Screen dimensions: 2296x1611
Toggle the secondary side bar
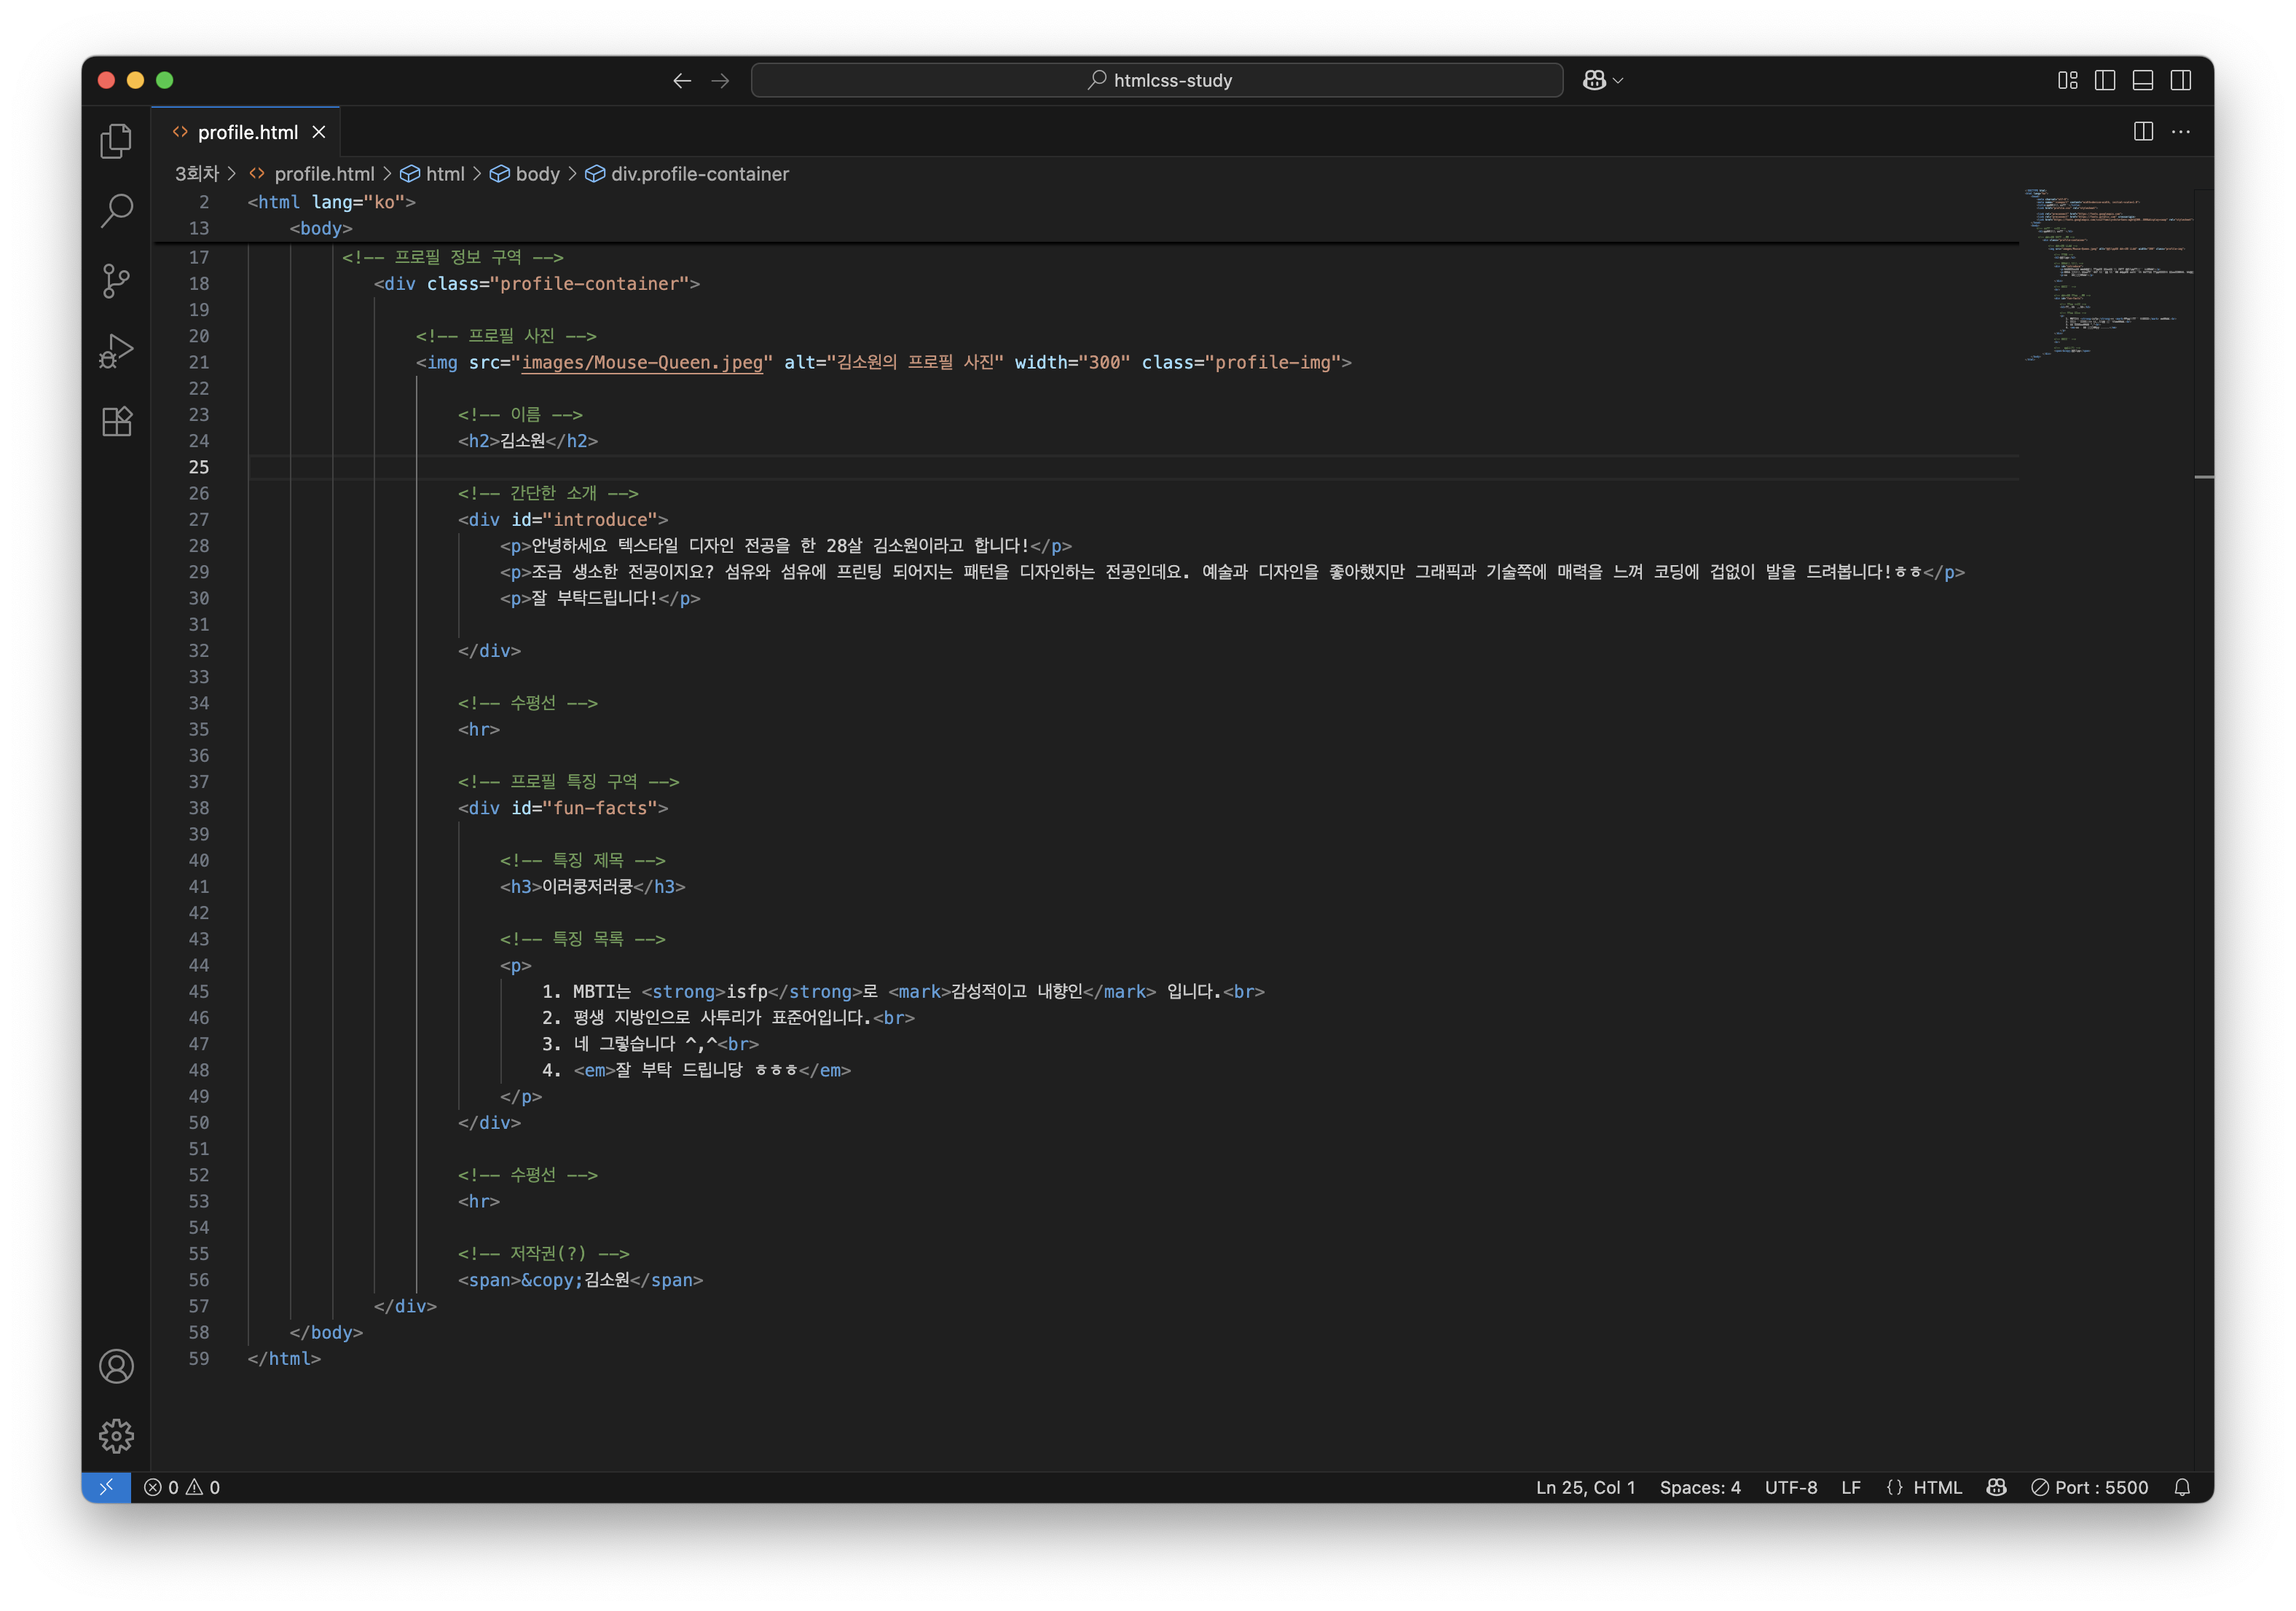pos(2181,80)
